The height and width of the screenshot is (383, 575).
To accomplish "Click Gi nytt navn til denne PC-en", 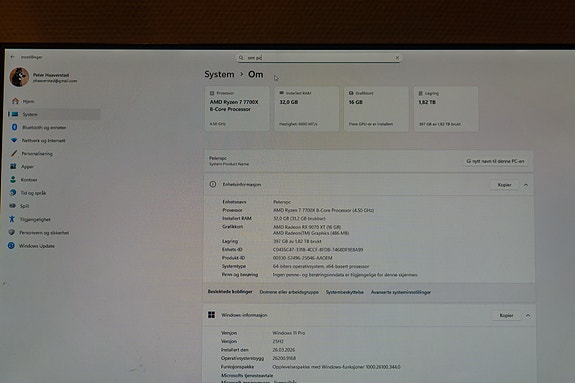I will pyautogui.click(x=495, y=161).
